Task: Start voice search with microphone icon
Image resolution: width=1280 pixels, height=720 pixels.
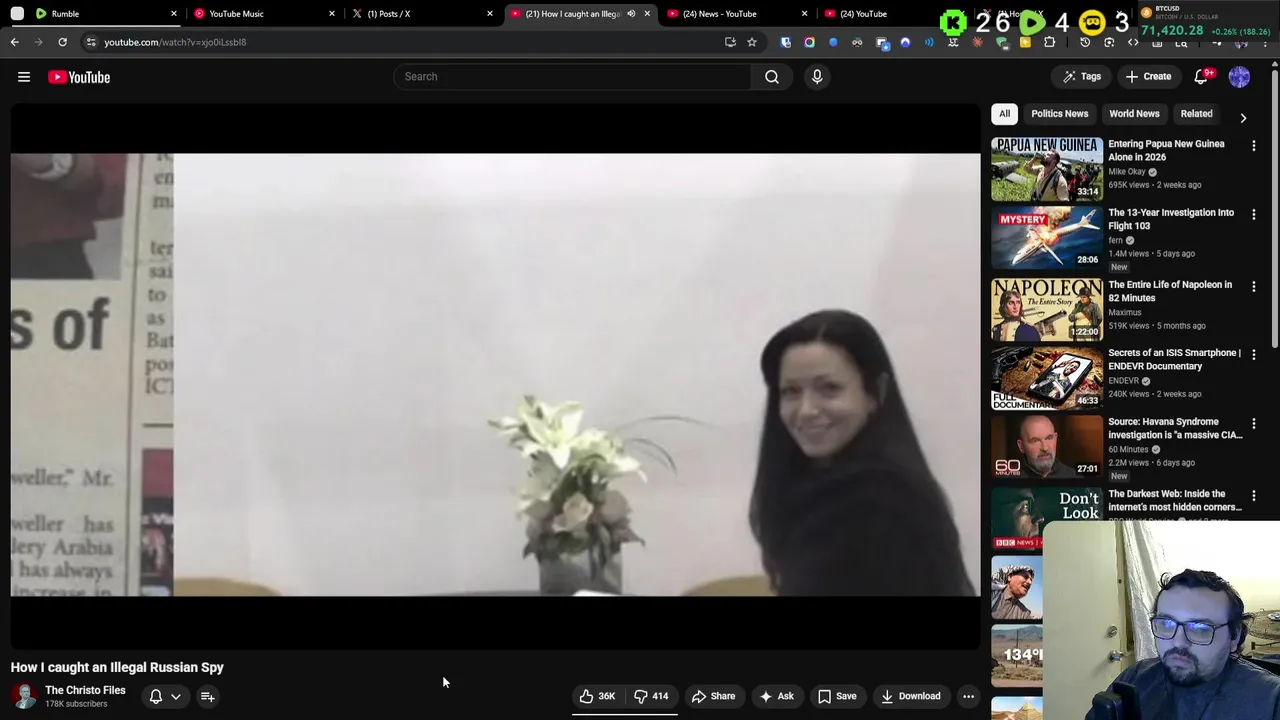Action: click(x=817, y=77)
